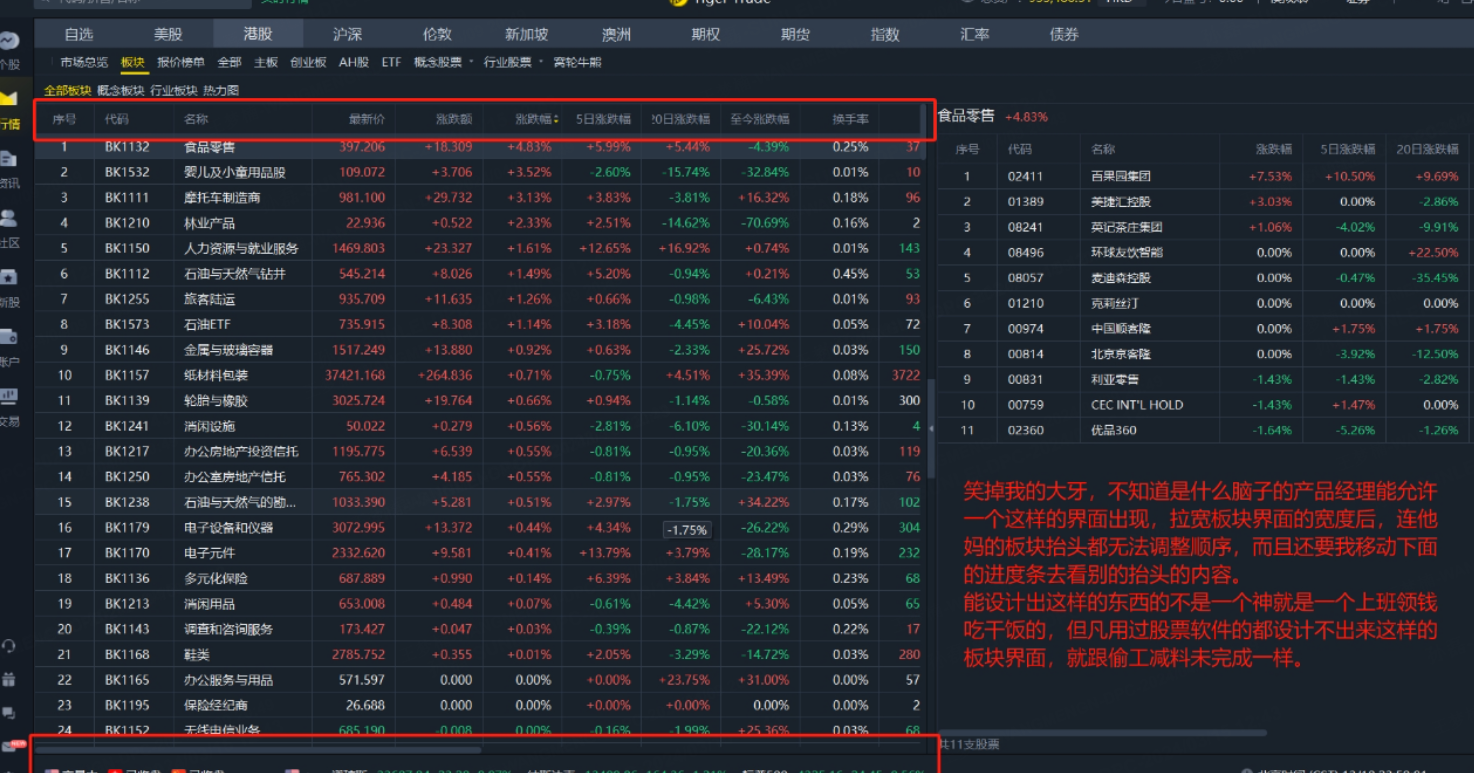Collapse the right panel with the divider arrow

click(932, 428)
